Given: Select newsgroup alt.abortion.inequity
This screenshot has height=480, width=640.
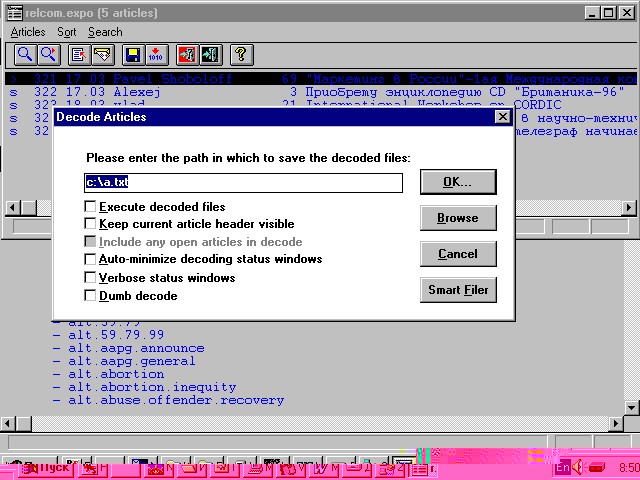Looking at the screenshot, I should 152,387.
